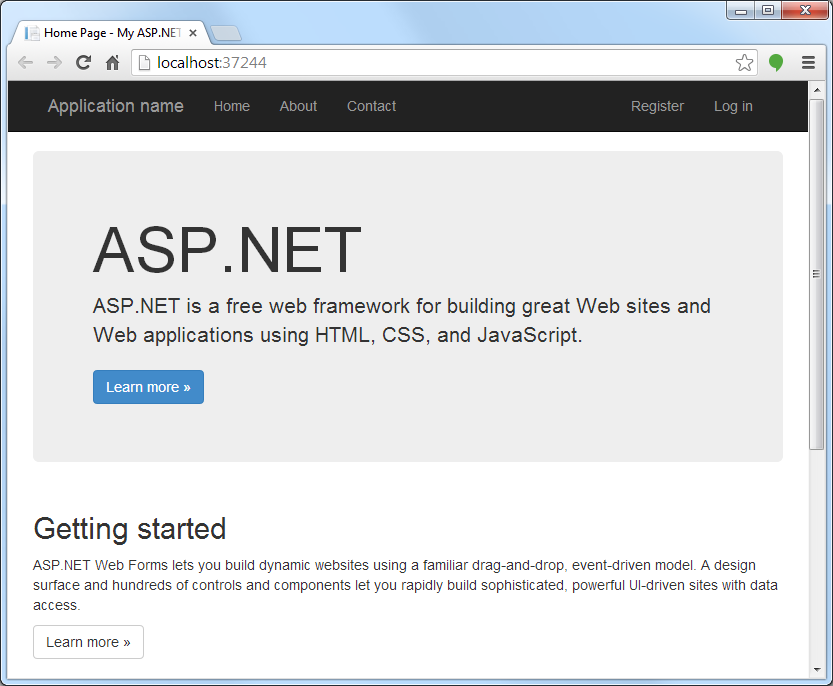Screen dimensions: 833x686
Task: Click the browser forward arrow
Action: (x=54, y=63)
